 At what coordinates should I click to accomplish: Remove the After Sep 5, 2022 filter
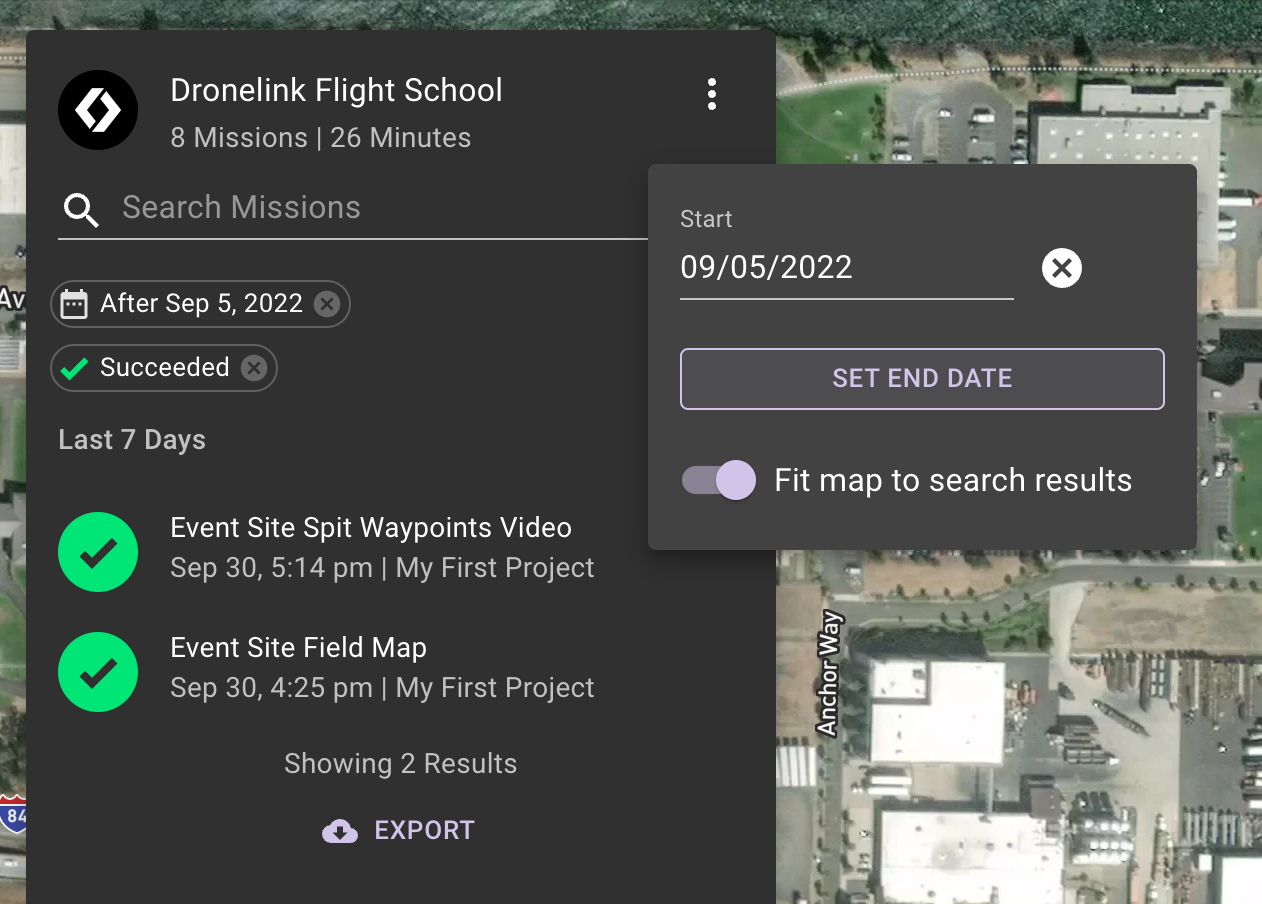point(327,304)
